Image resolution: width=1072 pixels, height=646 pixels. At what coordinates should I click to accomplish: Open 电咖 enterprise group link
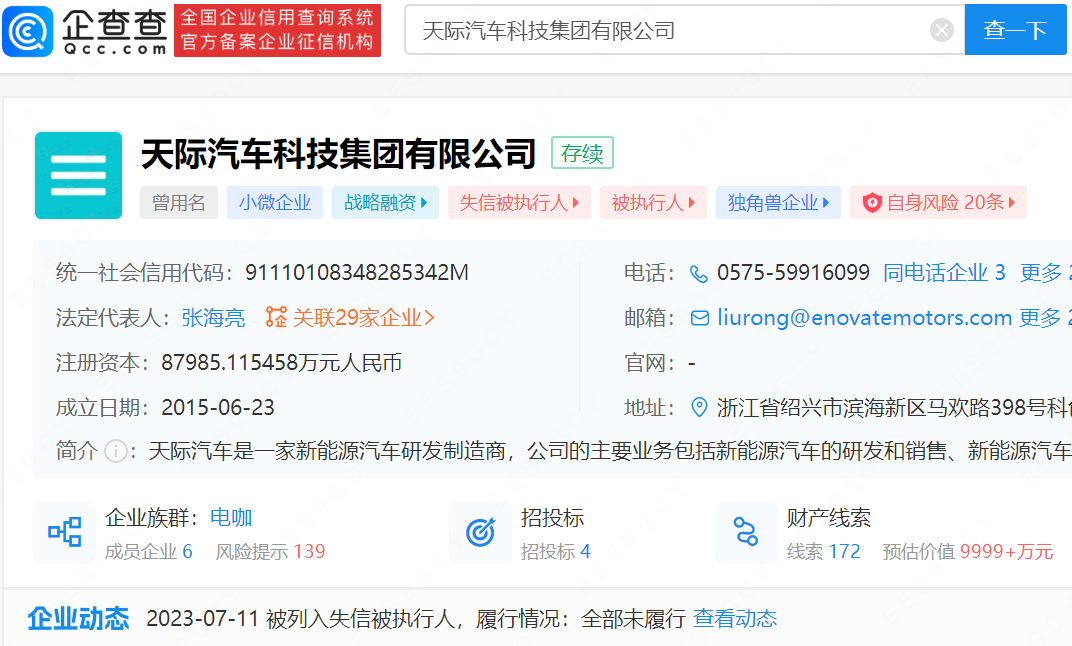click(x=231, y=517)
